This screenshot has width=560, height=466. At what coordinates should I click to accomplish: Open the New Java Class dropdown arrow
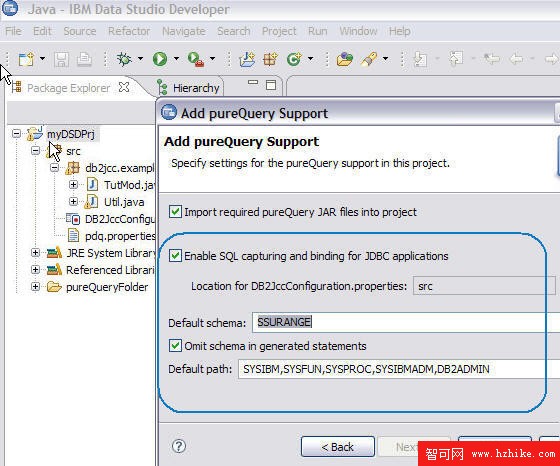coord(310,59)
